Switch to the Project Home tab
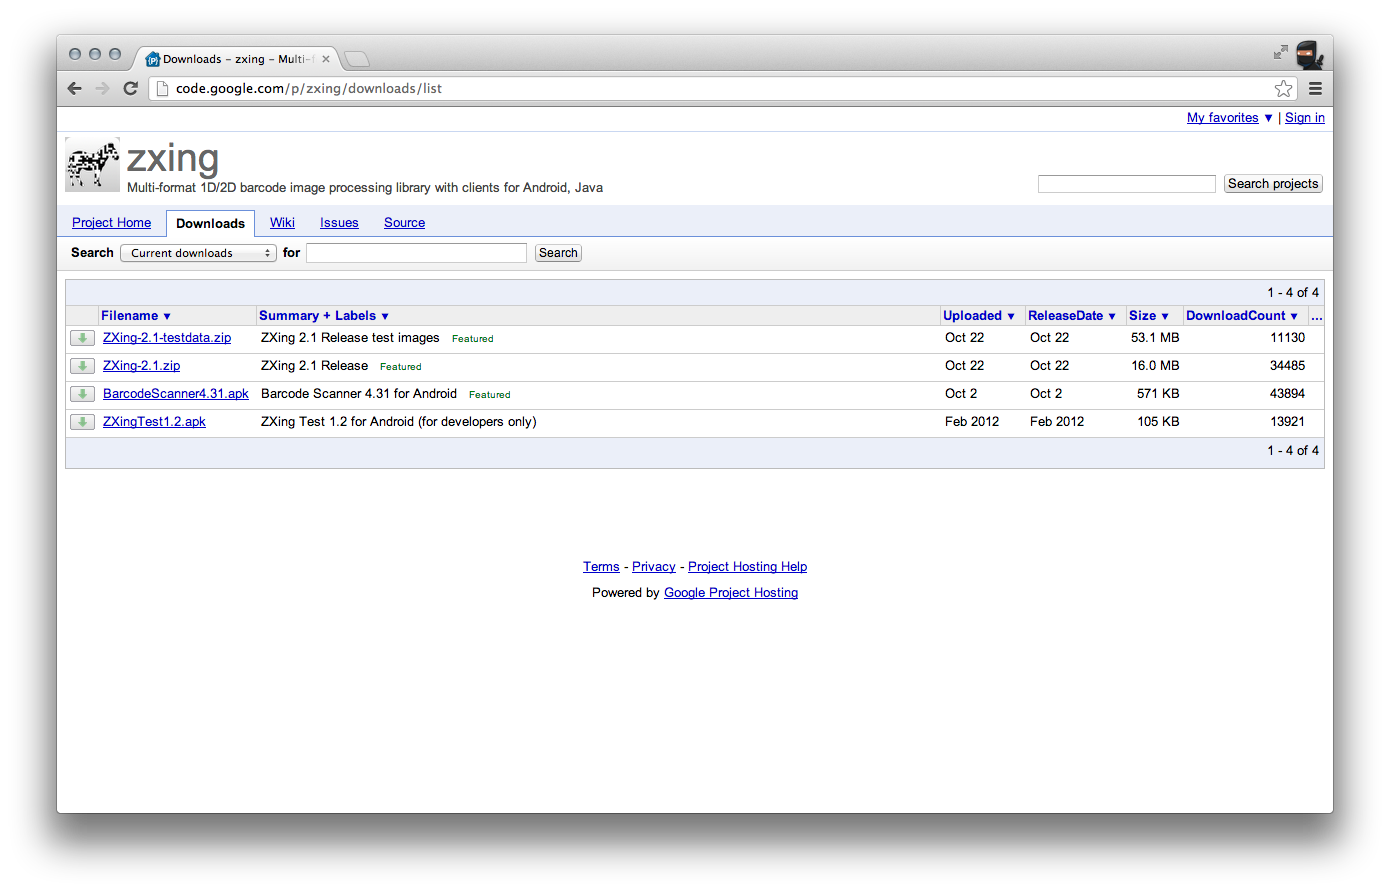 [x=111, y=223]
